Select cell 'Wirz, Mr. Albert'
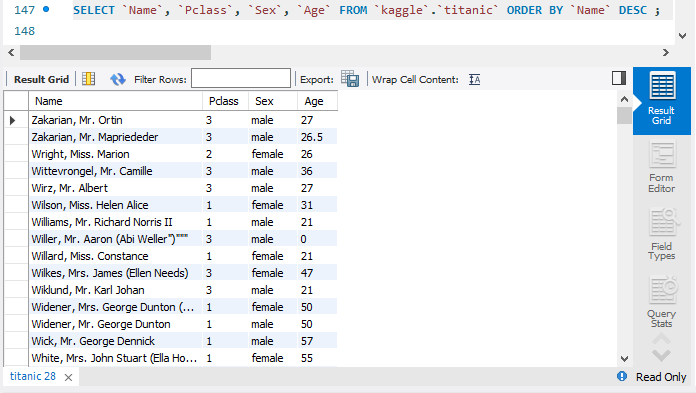 [x=116, y=188]
